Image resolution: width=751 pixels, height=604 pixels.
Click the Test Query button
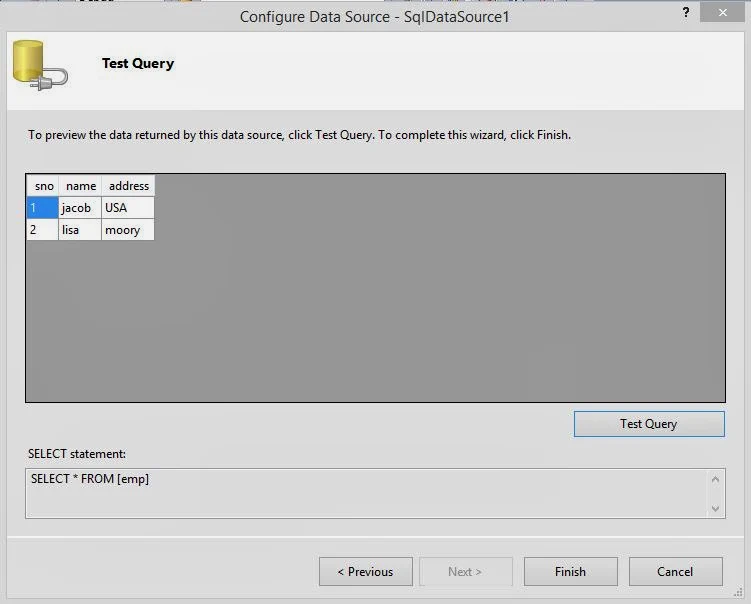(x=649, y=424)
